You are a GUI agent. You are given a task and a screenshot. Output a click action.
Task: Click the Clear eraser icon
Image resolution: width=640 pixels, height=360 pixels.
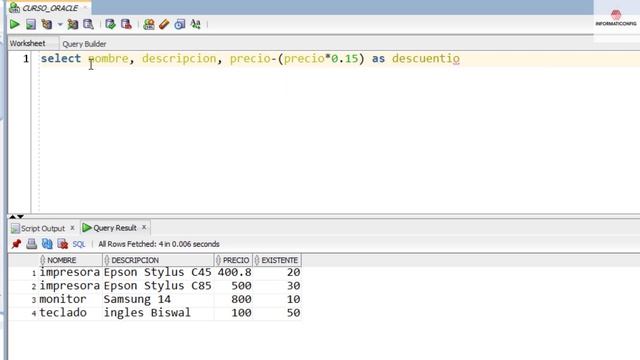pos(164,24)
